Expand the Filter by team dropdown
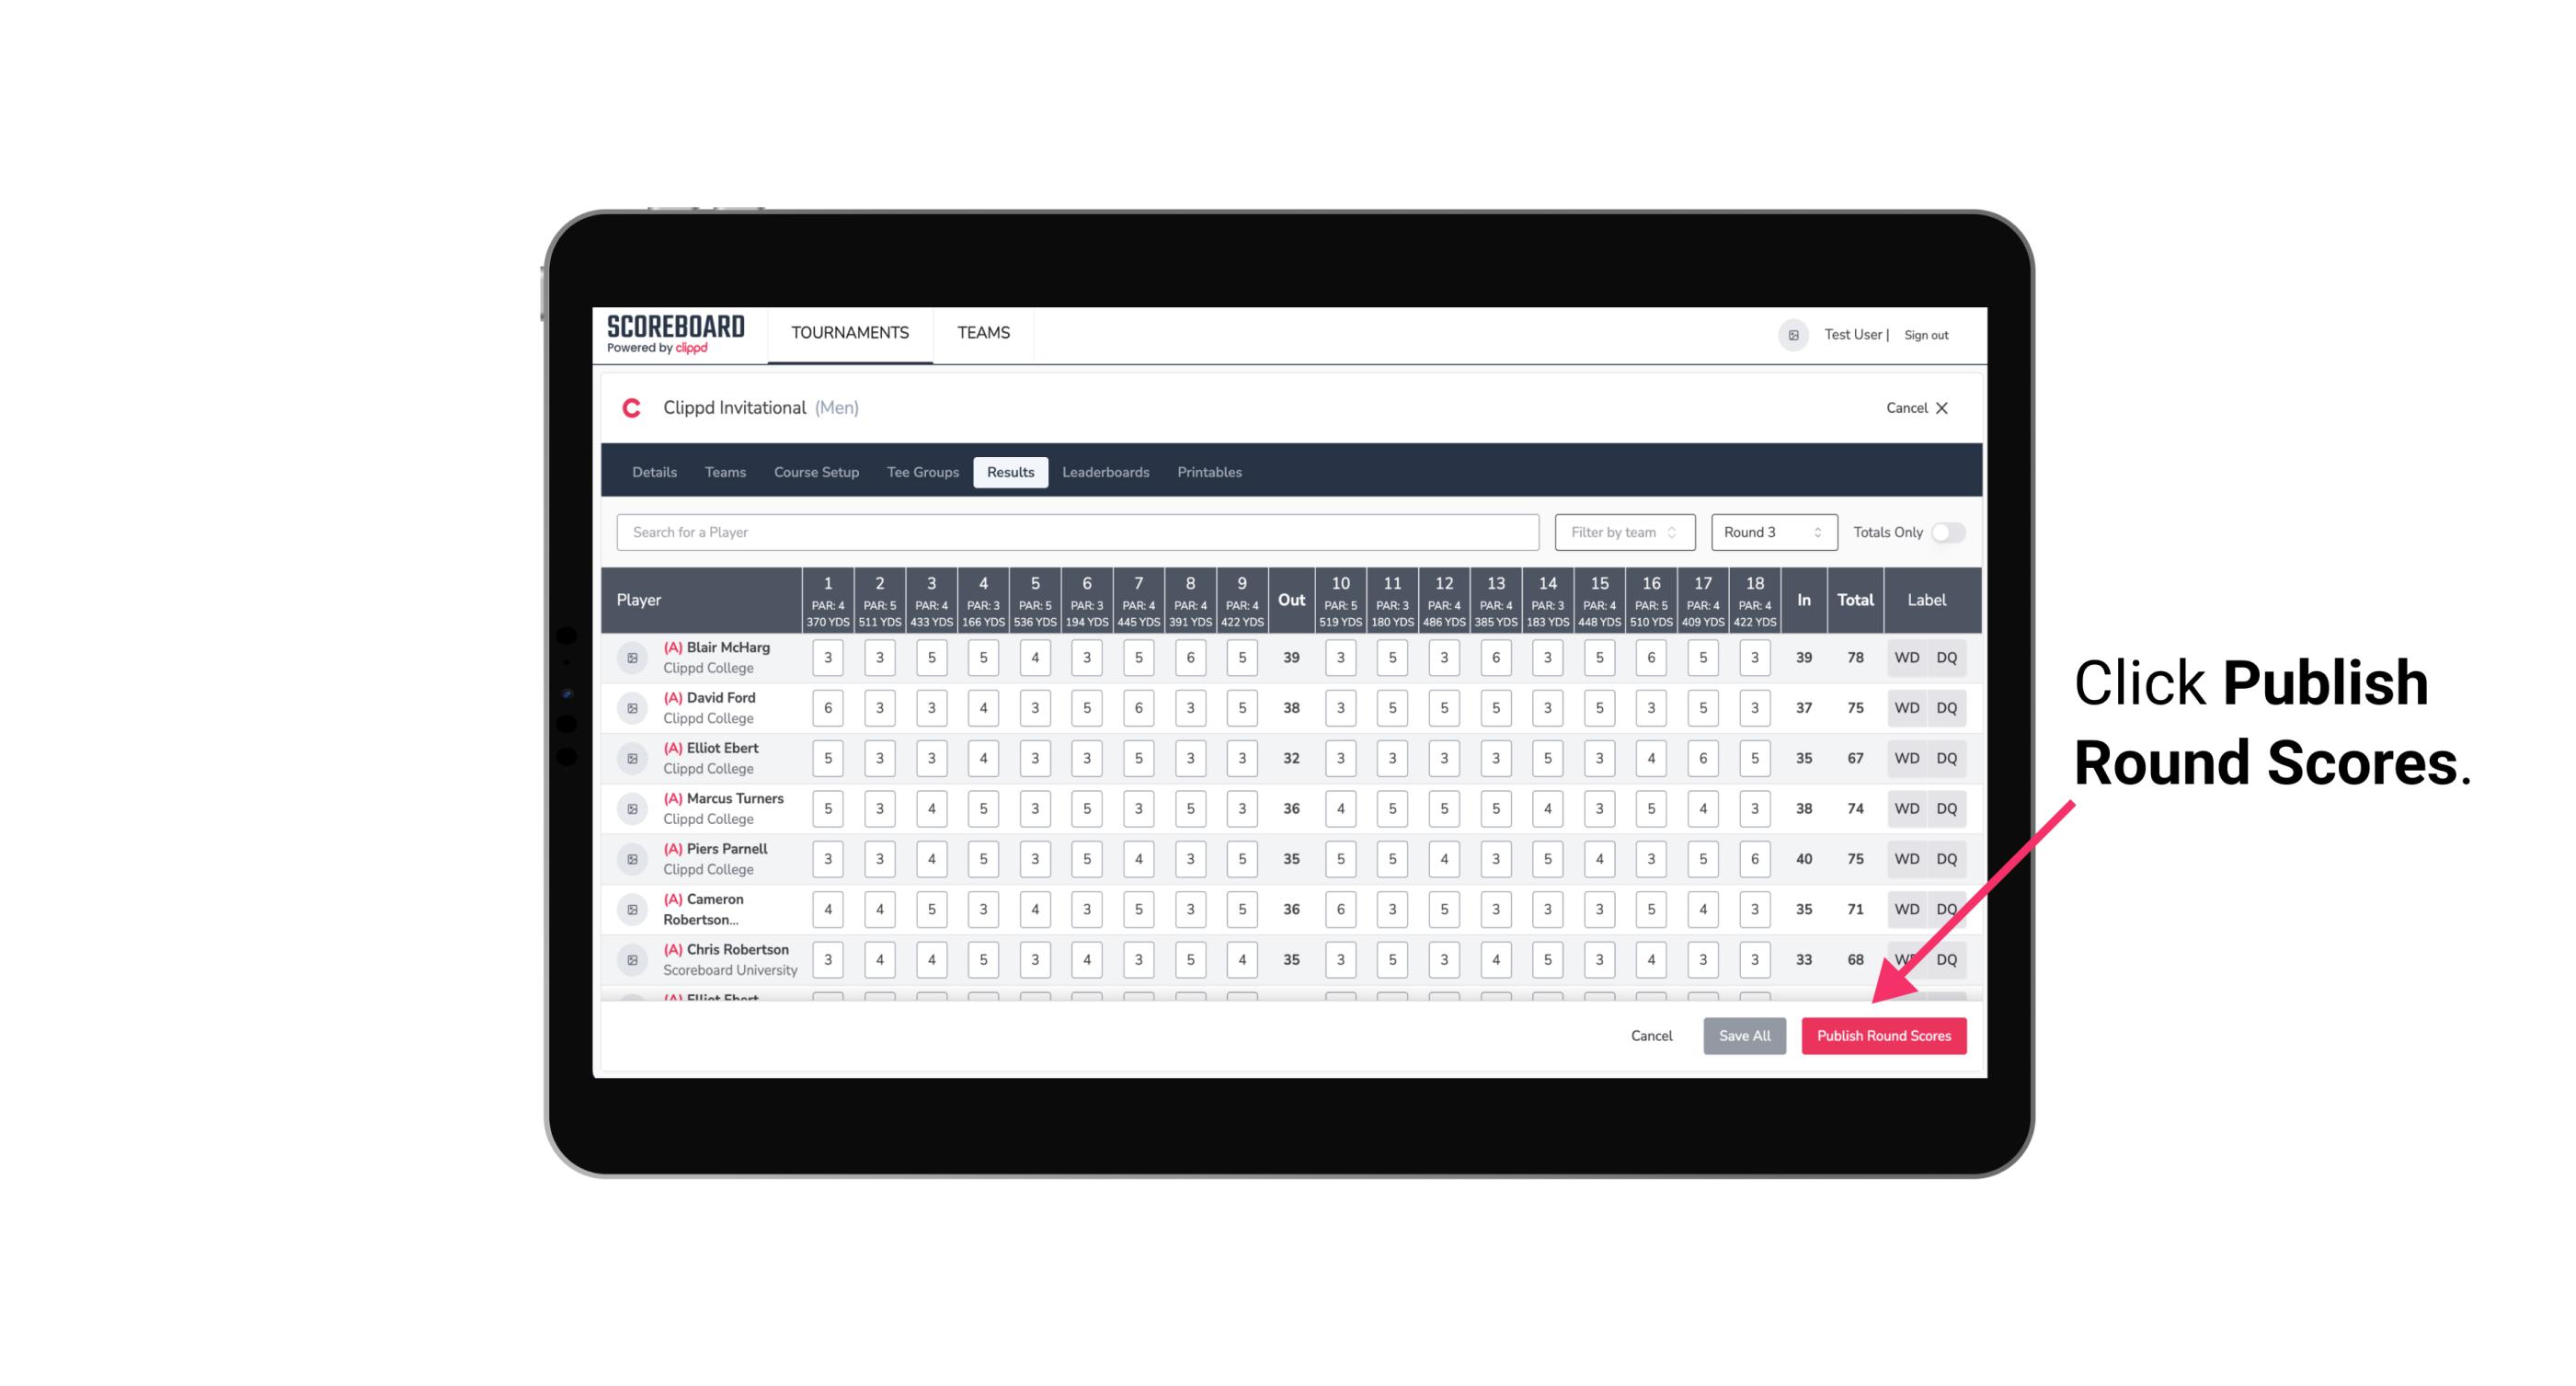Screen dimensions: 2576x1386 click(x=1620, y=531)
